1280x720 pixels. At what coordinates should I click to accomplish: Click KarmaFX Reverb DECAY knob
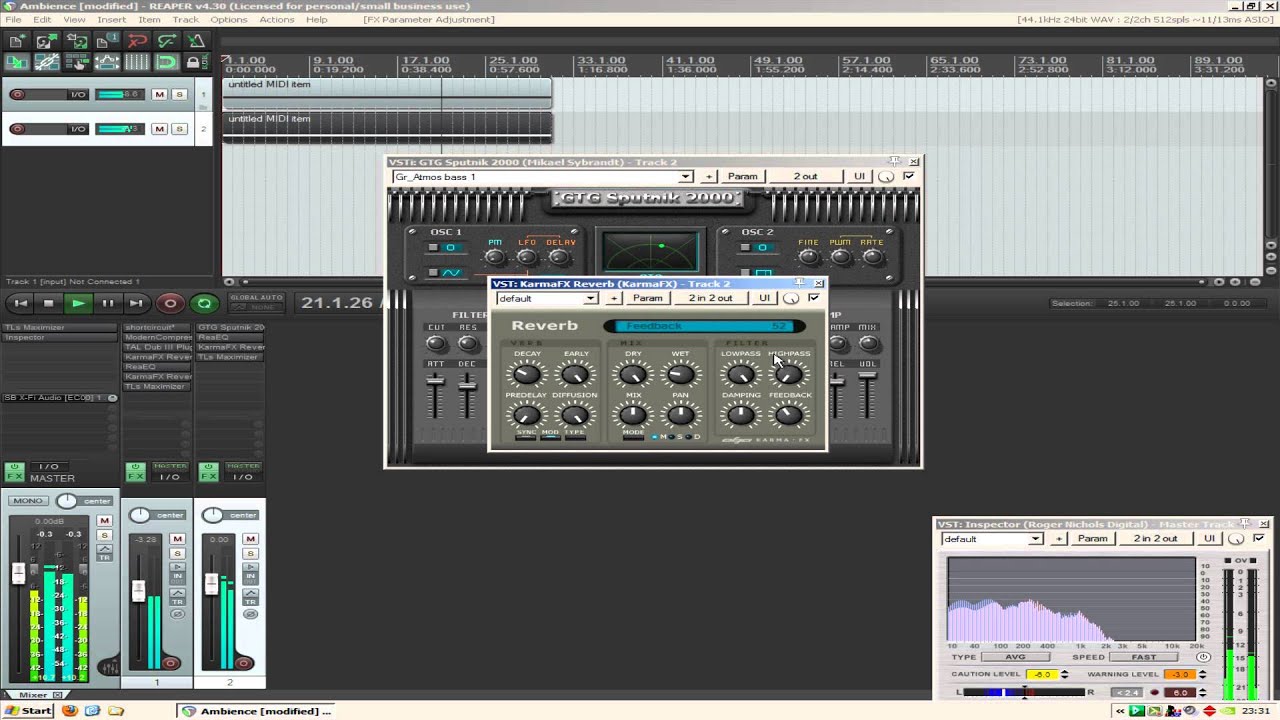coord(526,375)
